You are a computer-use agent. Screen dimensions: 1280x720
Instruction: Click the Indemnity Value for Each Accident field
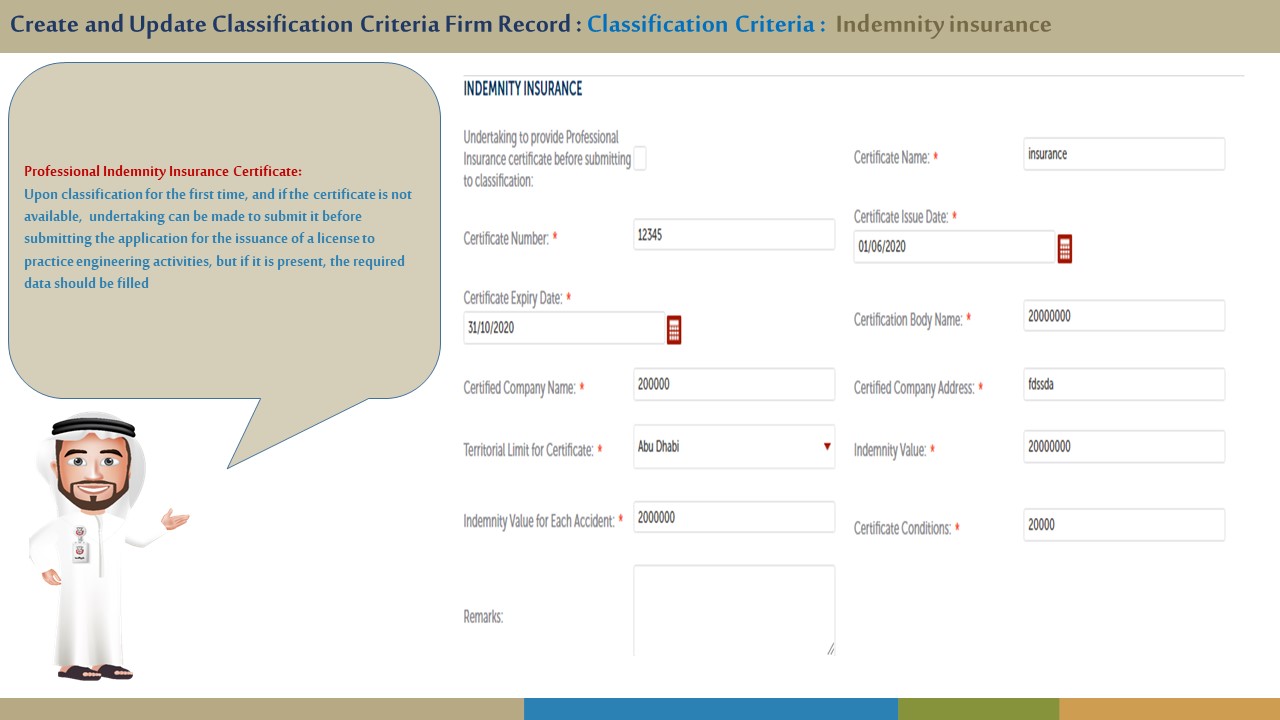(x=734, y=517)
